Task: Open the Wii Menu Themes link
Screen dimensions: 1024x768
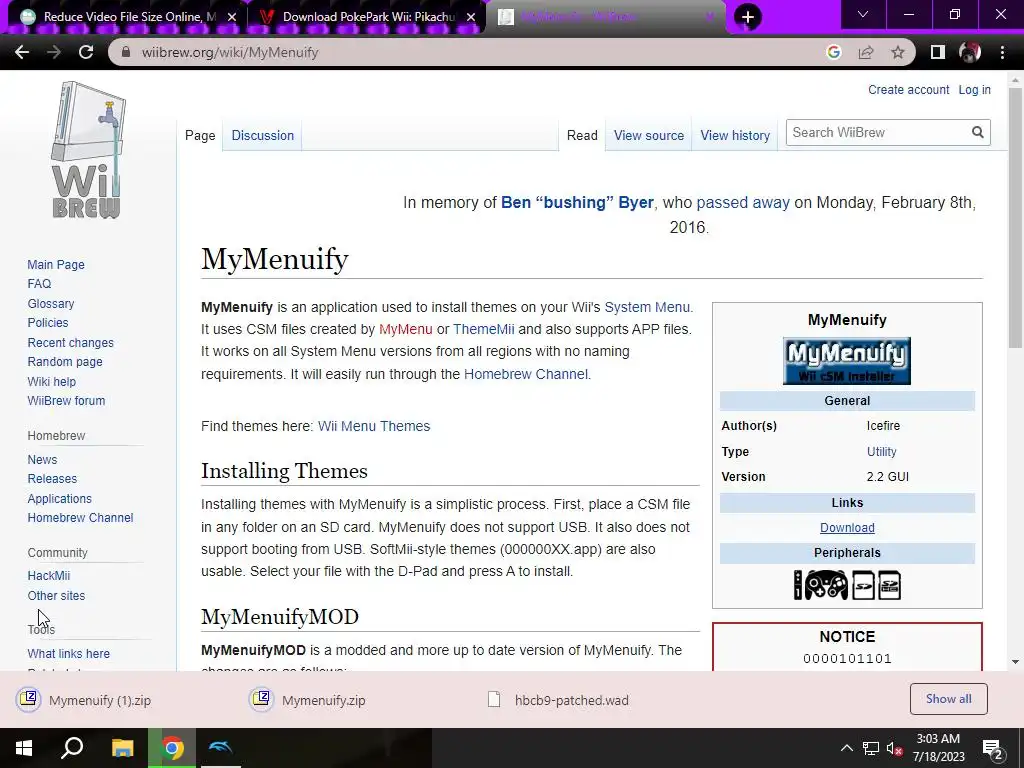Action: click(374, 426)
